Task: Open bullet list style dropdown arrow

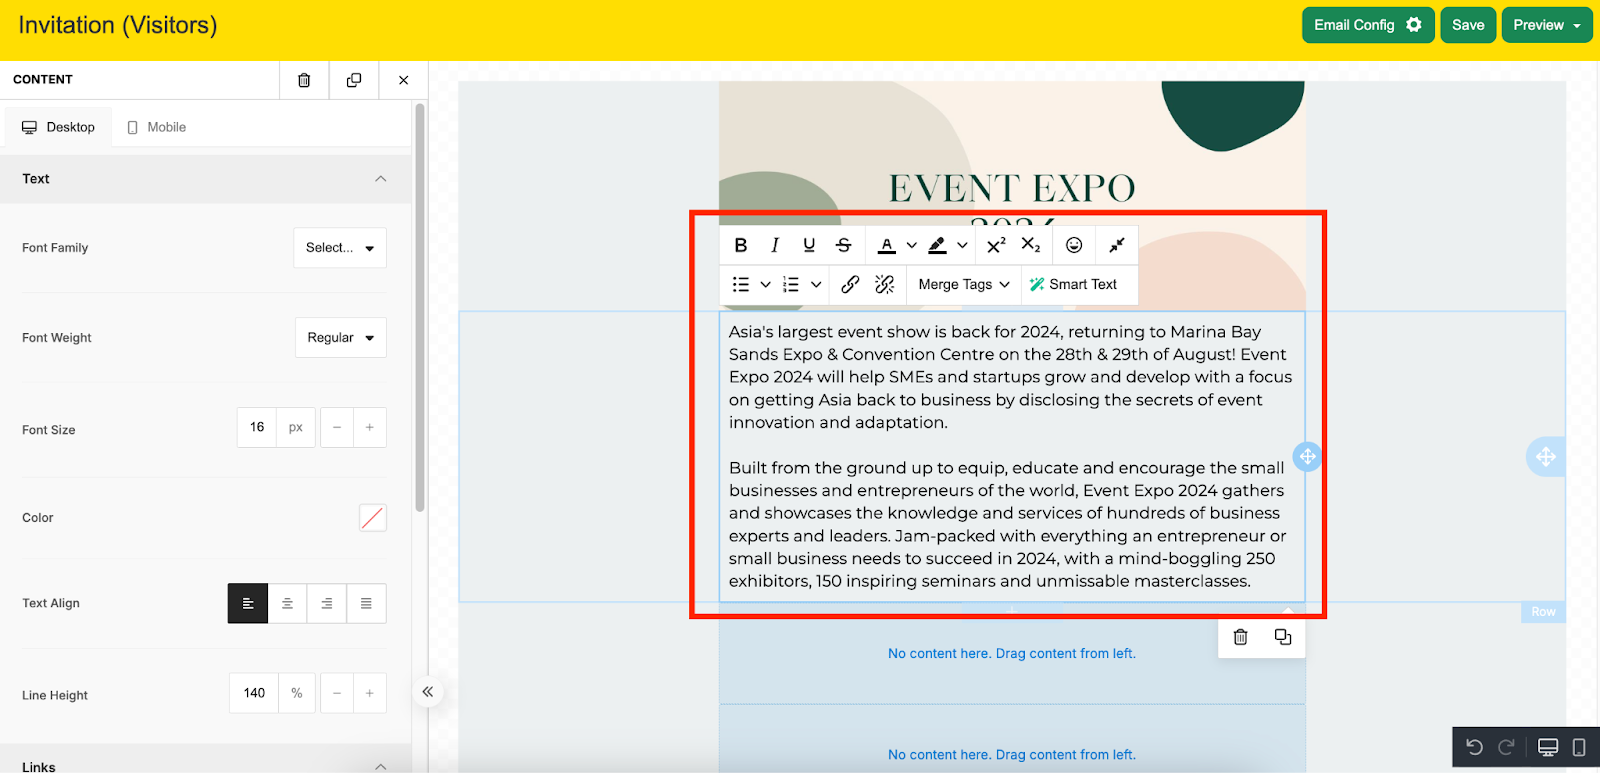Action: click(765, 284)
